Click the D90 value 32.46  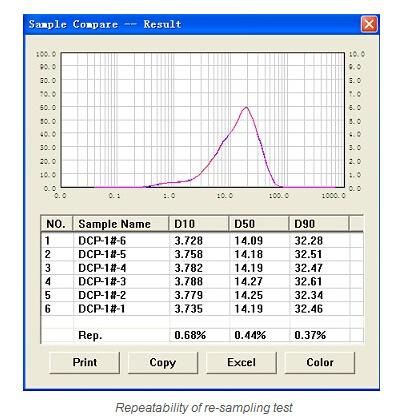pos(308,309)
